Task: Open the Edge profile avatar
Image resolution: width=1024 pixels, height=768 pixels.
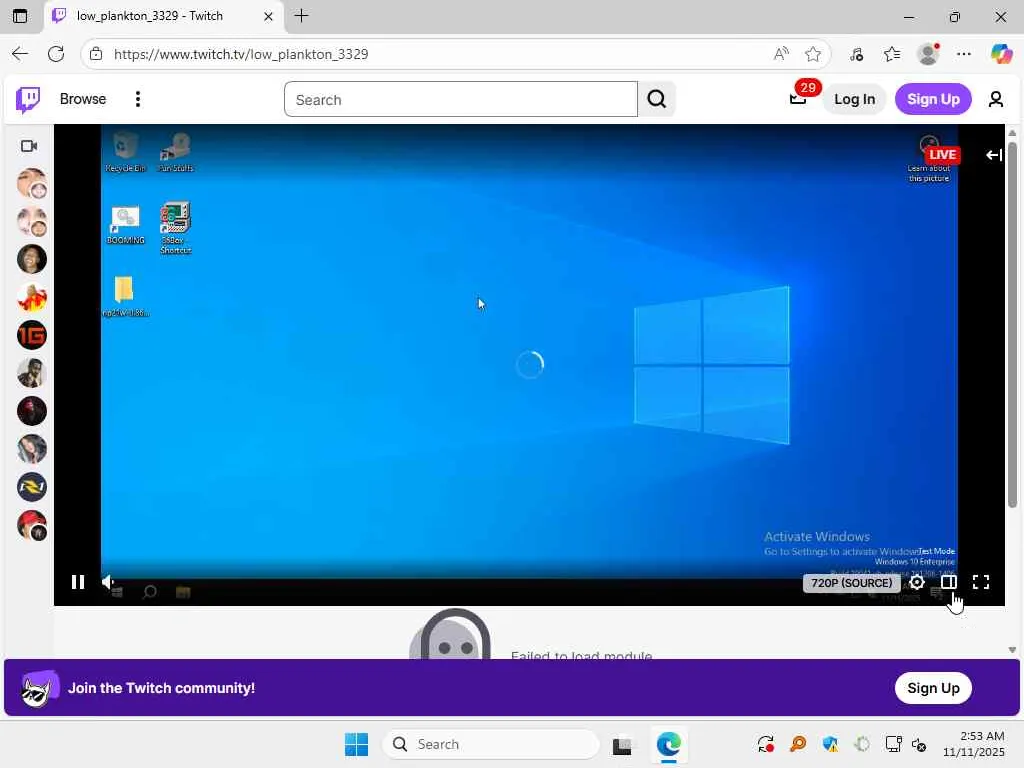Action: click(x=928, y=54)
